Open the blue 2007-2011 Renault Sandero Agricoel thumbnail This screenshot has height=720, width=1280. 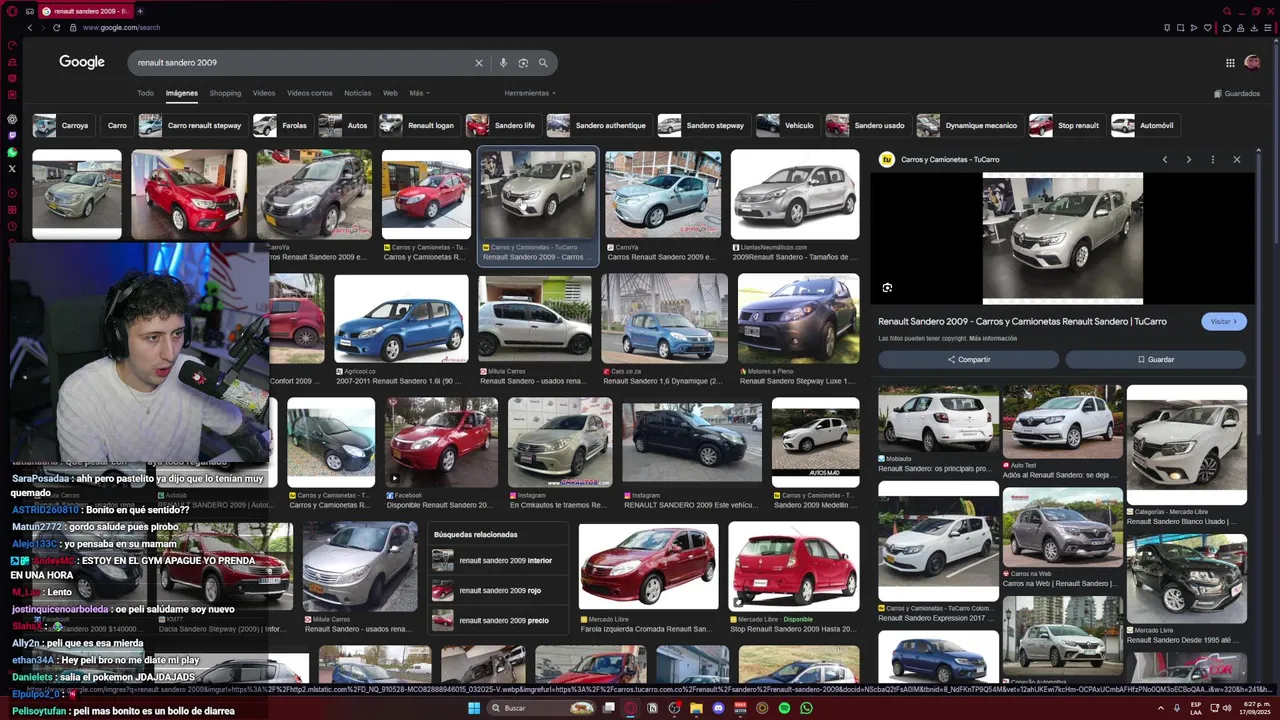click(401, 319)
